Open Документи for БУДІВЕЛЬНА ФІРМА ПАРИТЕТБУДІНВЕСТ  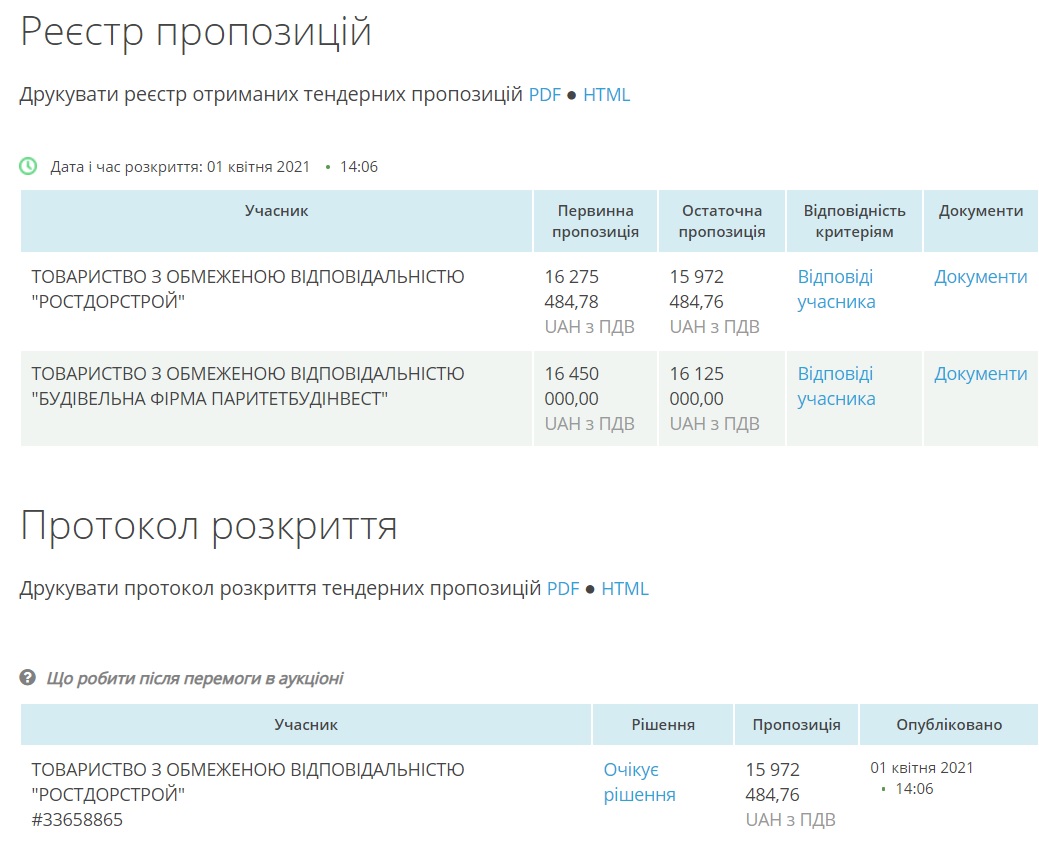click(980, 374)
